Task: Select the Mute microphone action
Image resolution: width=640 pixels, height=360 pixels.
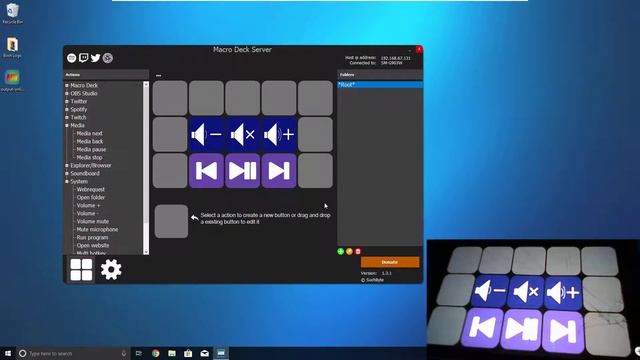Action: (97, 229)
